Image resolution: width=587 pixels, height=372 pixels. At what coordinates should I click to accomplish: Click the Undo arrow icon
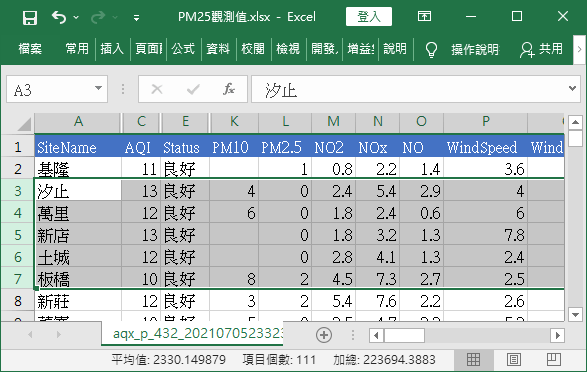point(59,17)
